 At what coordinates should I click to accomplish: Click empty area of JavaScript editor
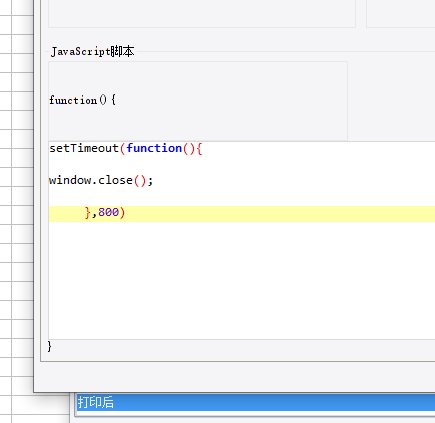click(x=242, y=280)
